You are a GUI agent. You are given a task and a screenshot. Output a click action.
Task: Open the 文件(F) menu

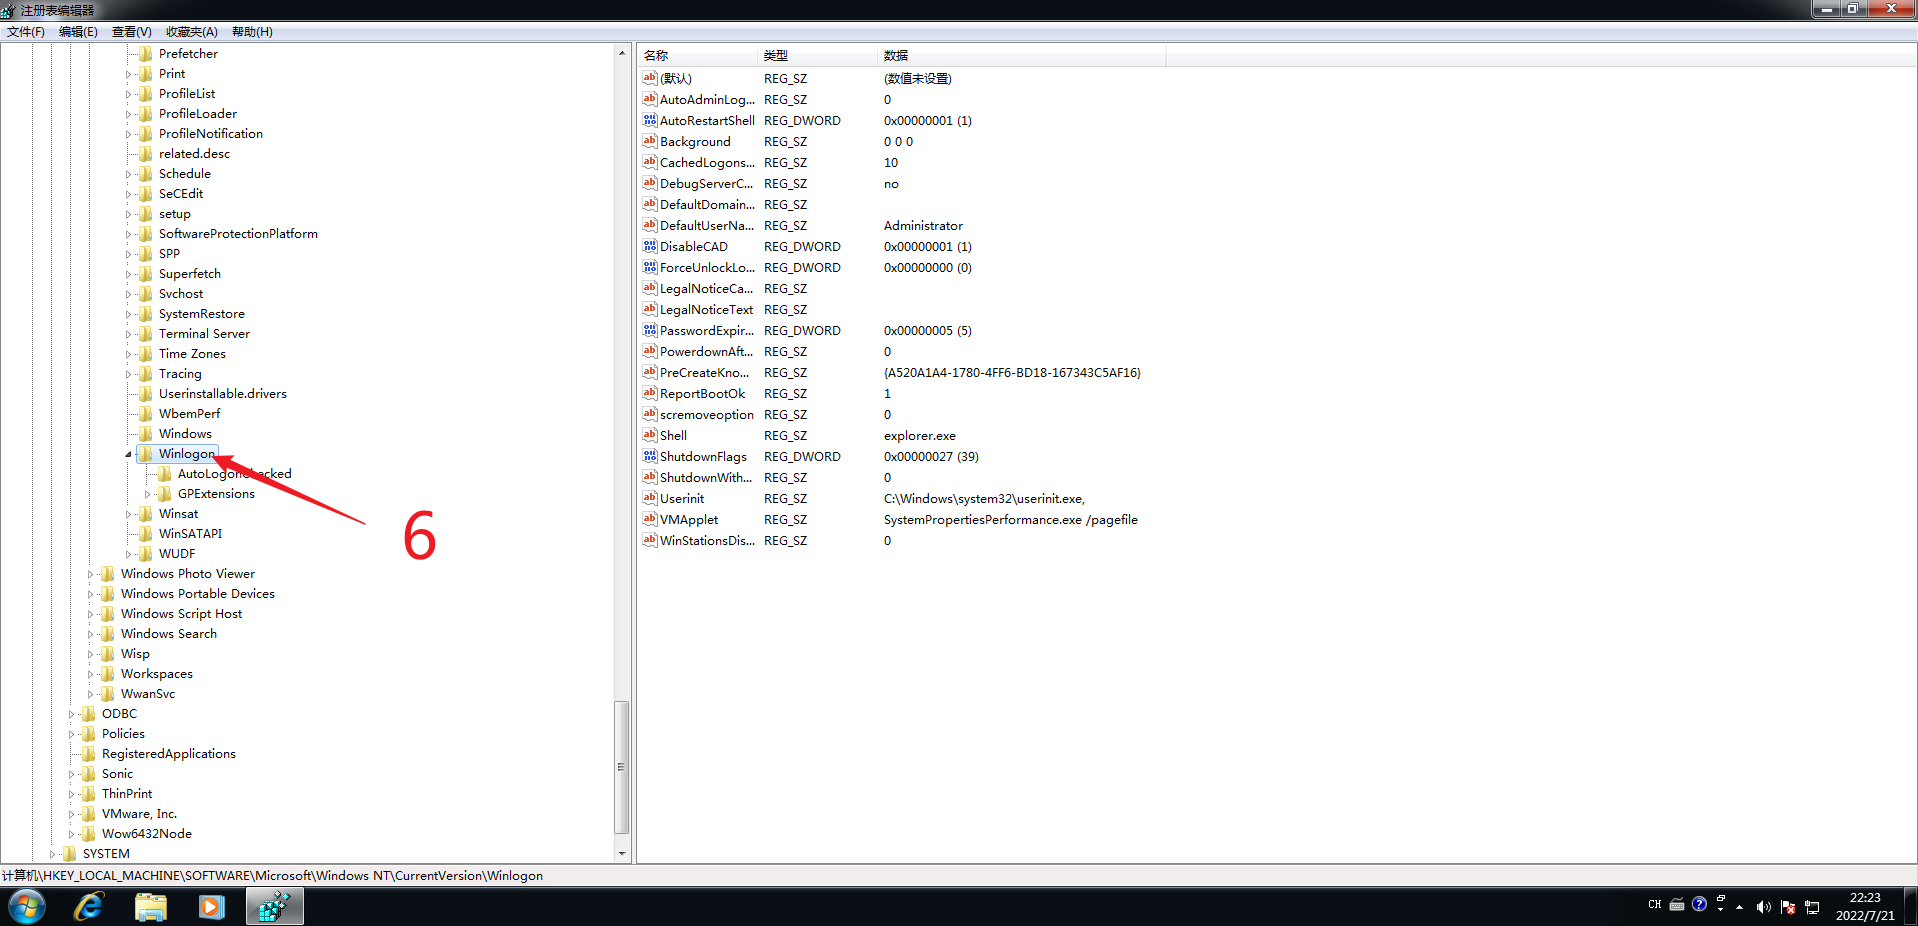[26, 32]
